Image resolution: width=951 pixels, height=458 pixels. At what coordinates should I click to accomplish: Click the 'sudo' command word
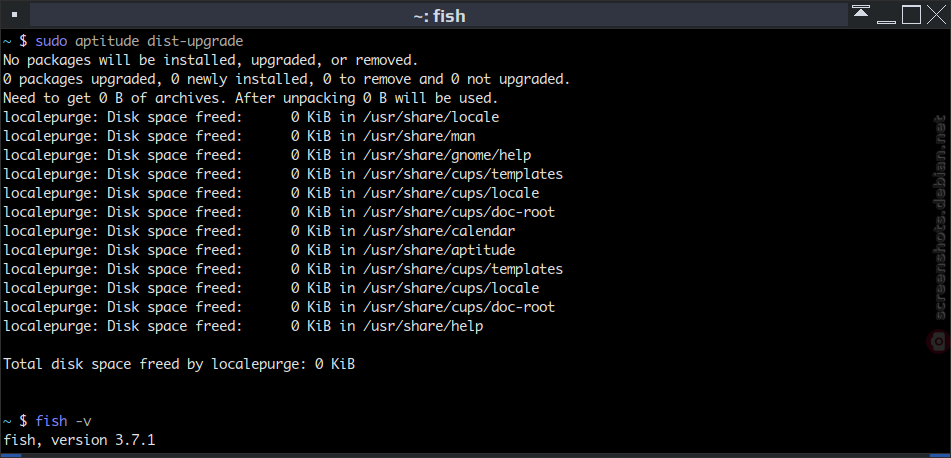point(52,41)
